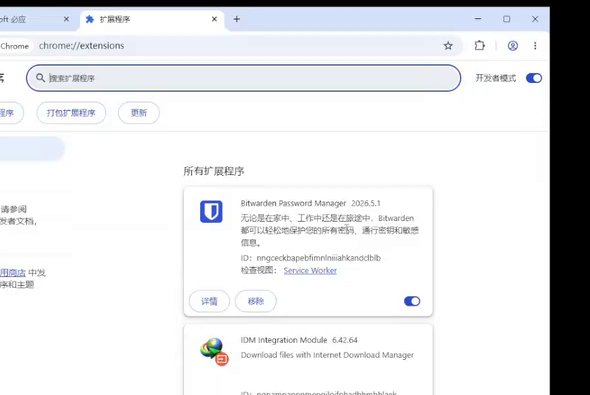590x395 pixels.
Task: Click the IDM Integration Module icon
Action: coord(214,352)
